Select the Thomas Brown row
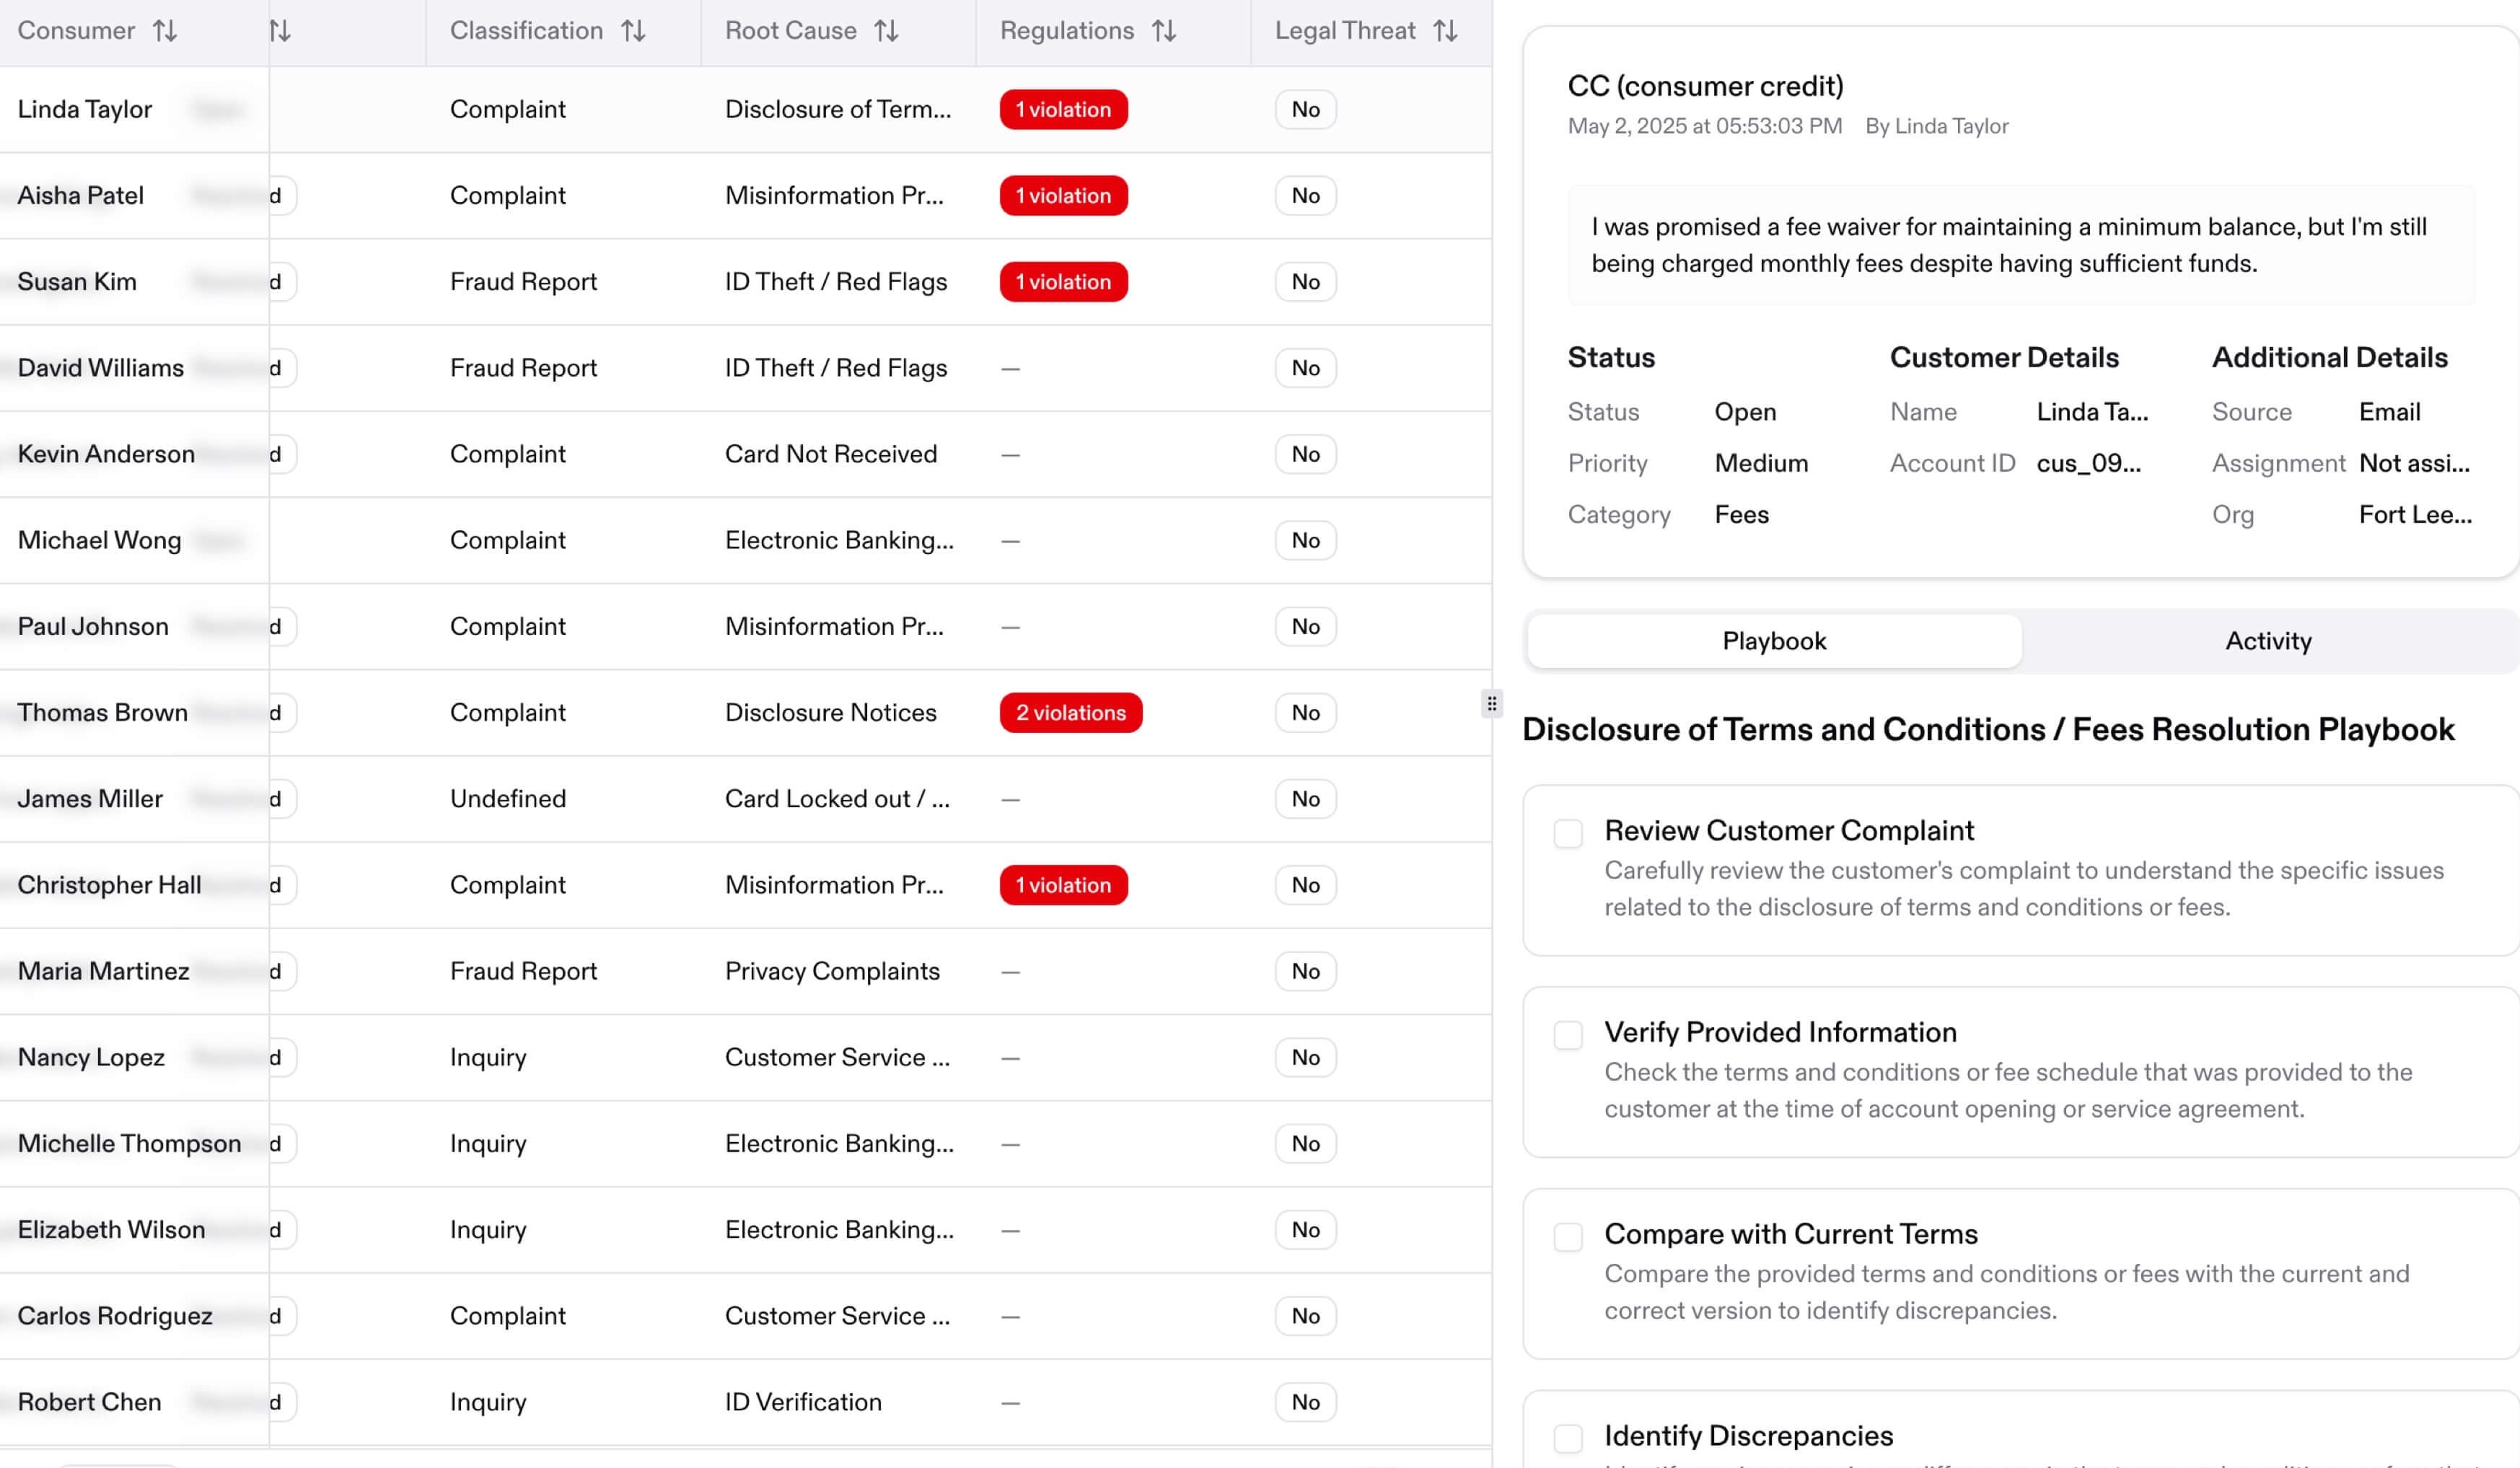 pos(746,713)
